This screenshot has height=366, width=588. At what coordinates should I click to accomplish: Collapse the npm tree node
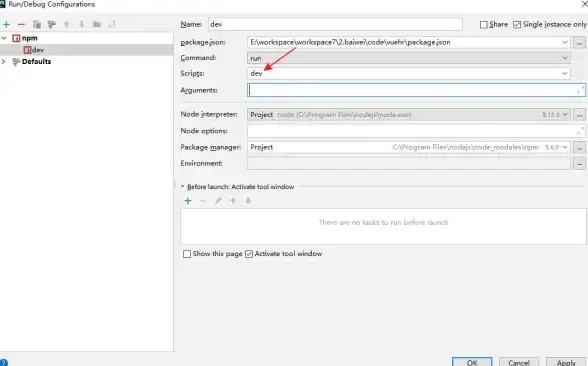click(x=4, y=38)
